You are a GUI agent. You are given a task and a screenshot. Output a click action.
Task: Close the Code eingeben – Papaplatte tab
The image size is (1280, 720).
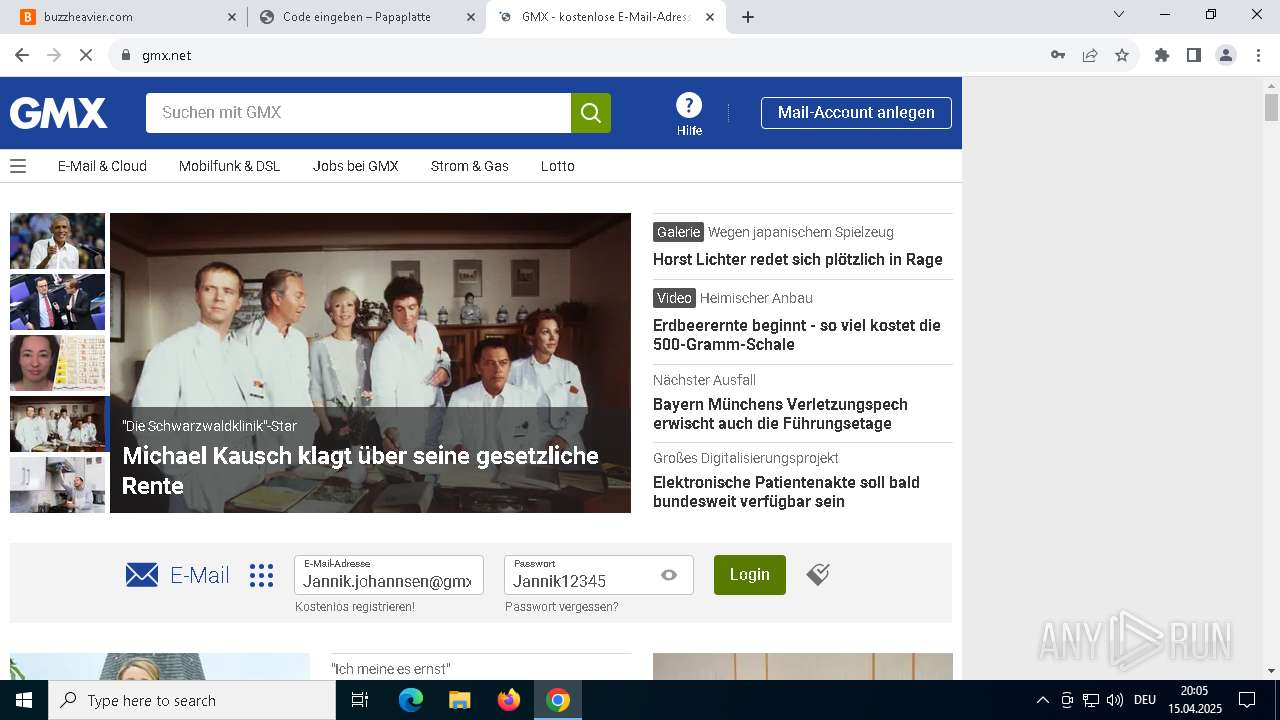click(x=471, y=17)
